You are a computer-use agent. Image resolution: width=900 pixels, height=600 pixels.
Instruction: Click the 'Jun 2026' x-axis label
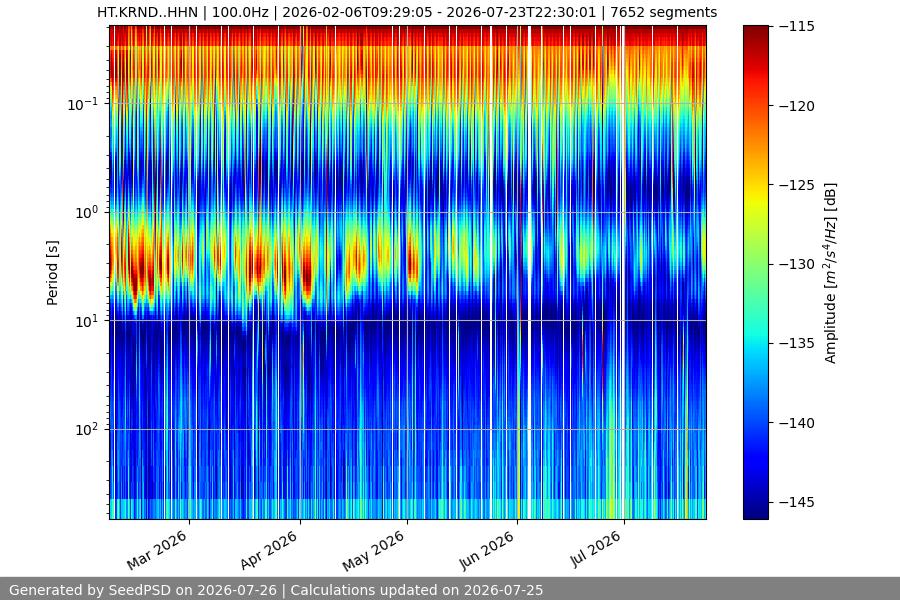[486, 550]
